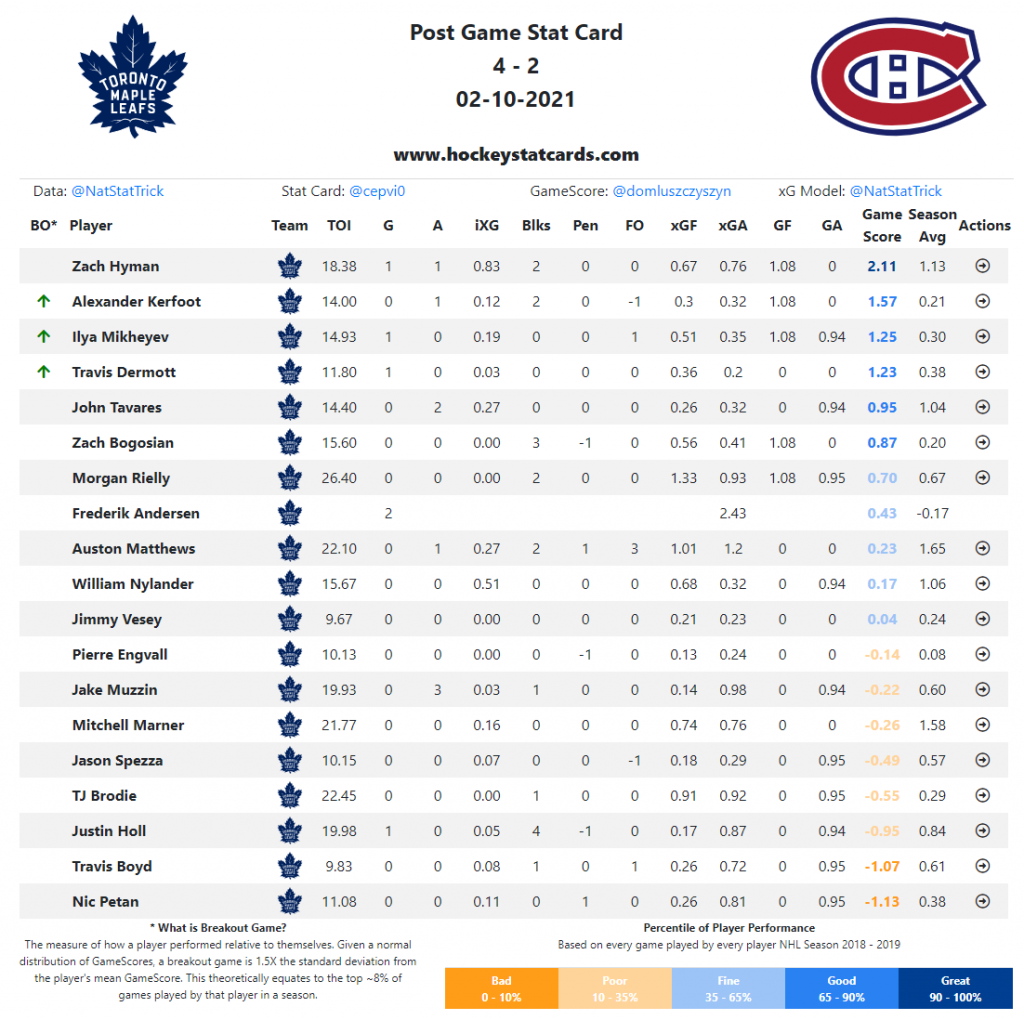
Task: Click the Bad 0 - 10% legend swatch
Action: (x=501, y=989)
